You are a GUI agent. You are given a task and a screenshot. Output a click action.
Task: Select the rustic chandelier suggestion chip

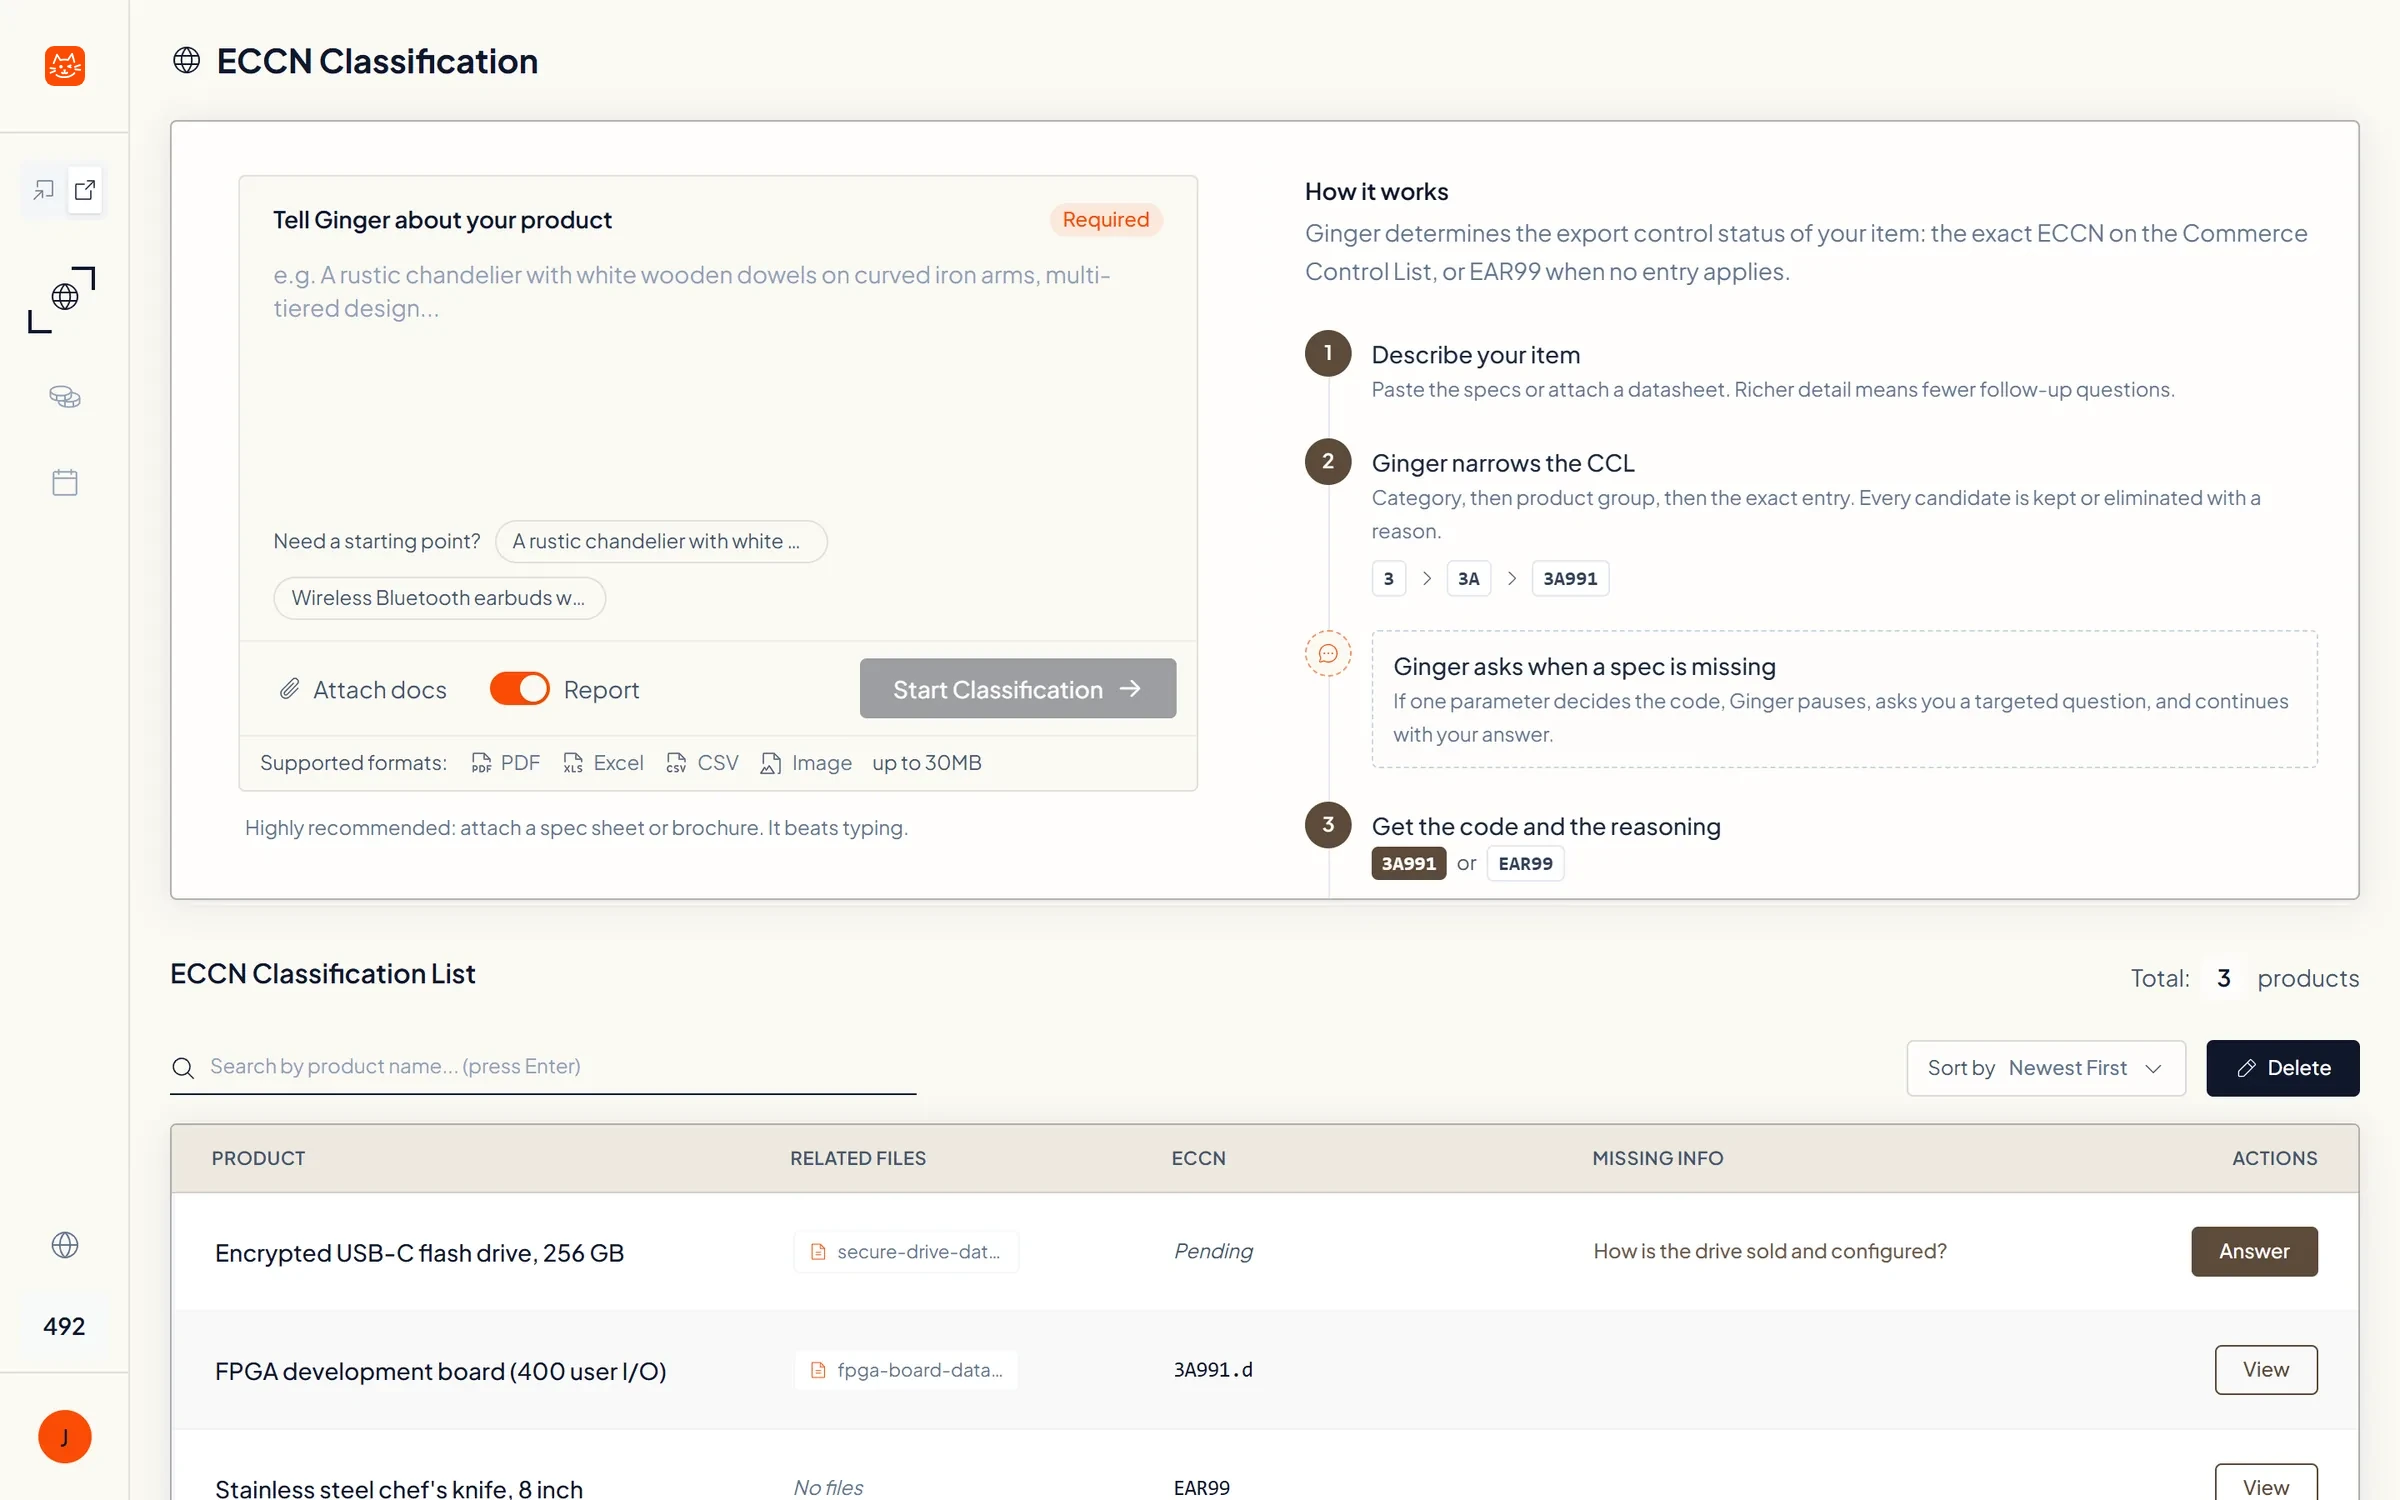pyautogui.click(x=661, y=541)
